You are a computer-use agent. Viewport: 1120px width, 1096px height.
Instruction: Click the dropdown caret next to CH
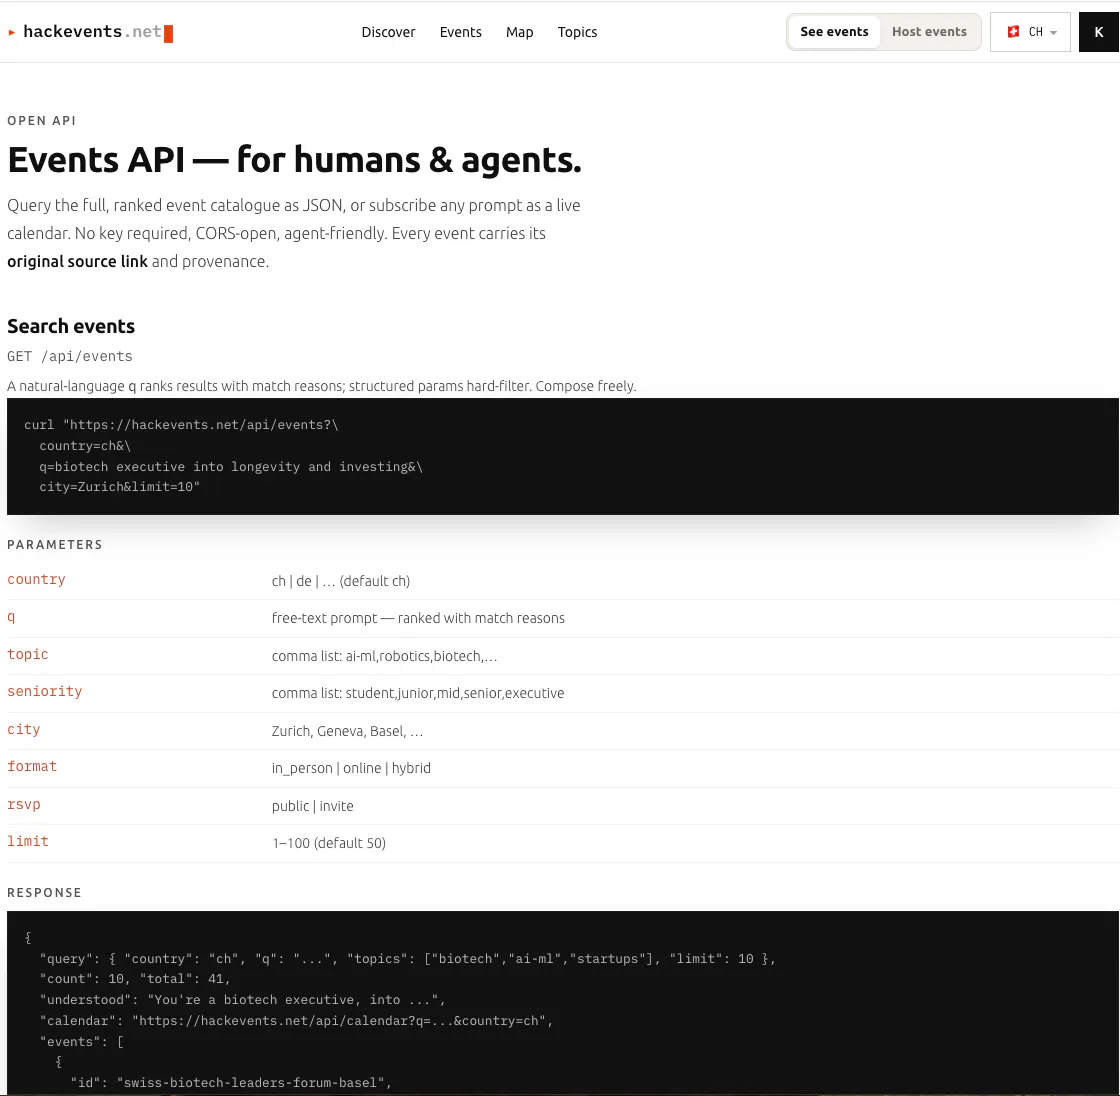(x=1053, y=33)
